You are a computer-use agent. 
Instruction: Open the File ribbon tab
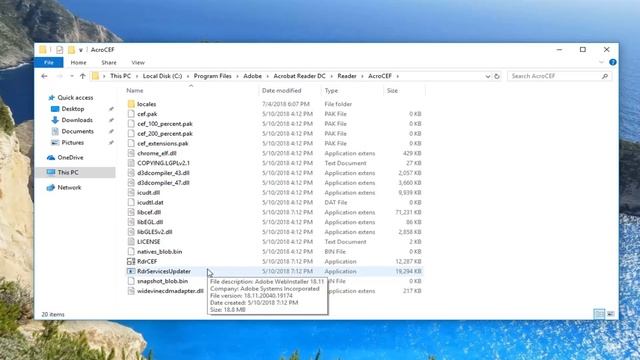click(x=49, y=62)
